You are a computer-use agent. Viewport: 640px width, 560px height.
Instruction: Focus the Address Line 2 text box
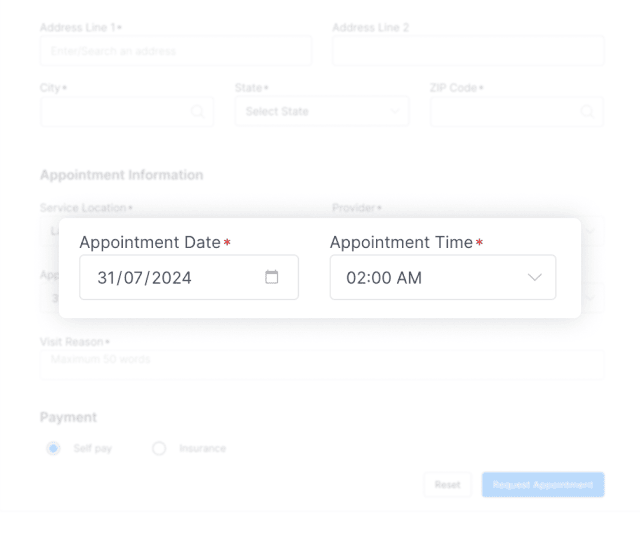[x=467, y=51]
